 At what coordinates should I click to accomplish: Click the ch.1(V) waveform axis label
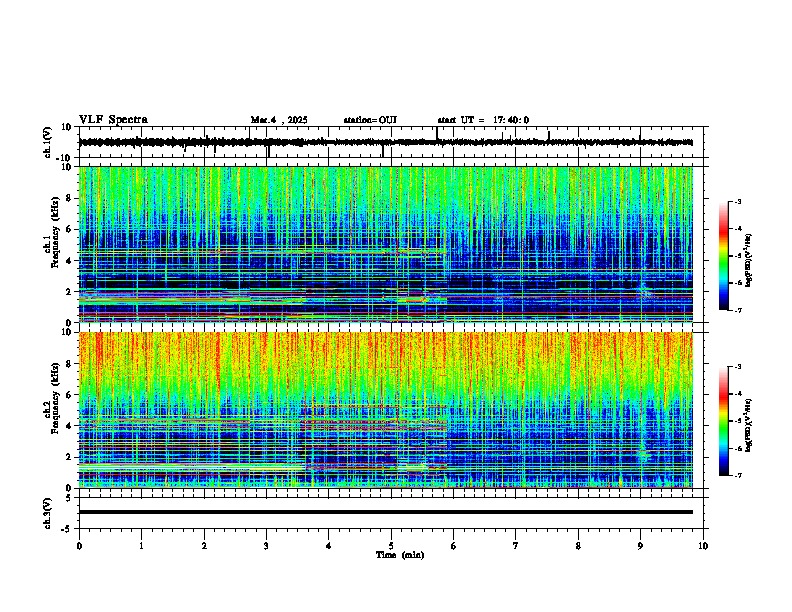click(48, 142)
